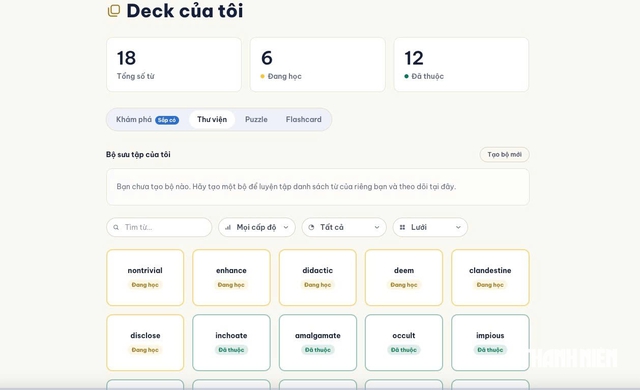Open the Flashcard tab
640x390 pixels.
pos(304,120)
